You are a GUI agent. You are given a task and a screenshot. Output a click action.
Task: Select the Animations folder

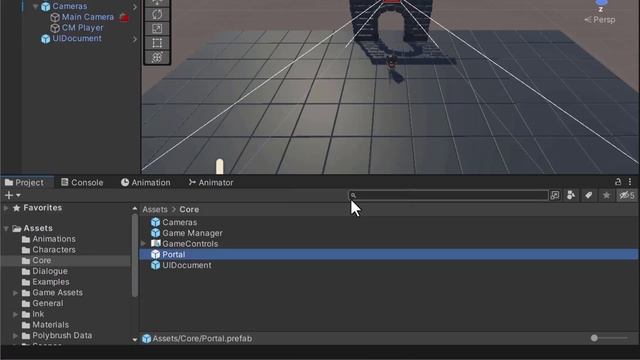coord(54,239)
